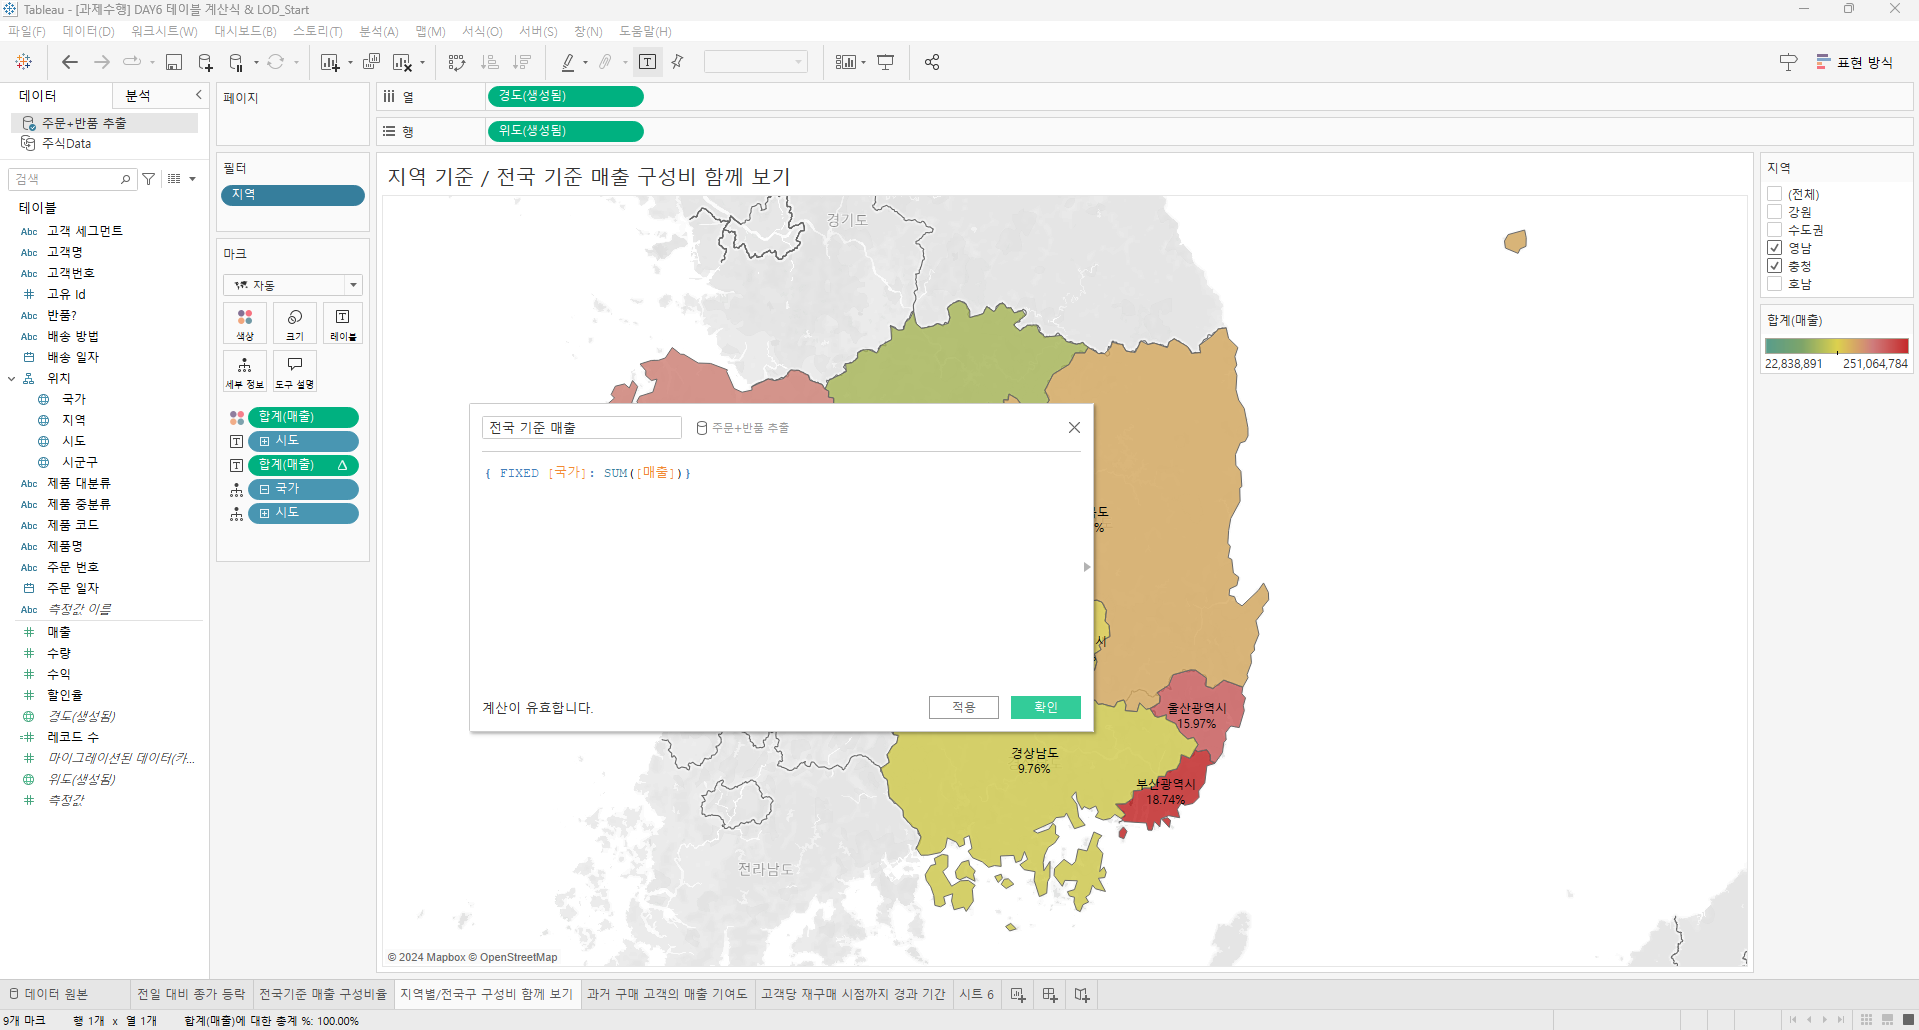Open the Show Me (표현 방식) panel

1855,62
